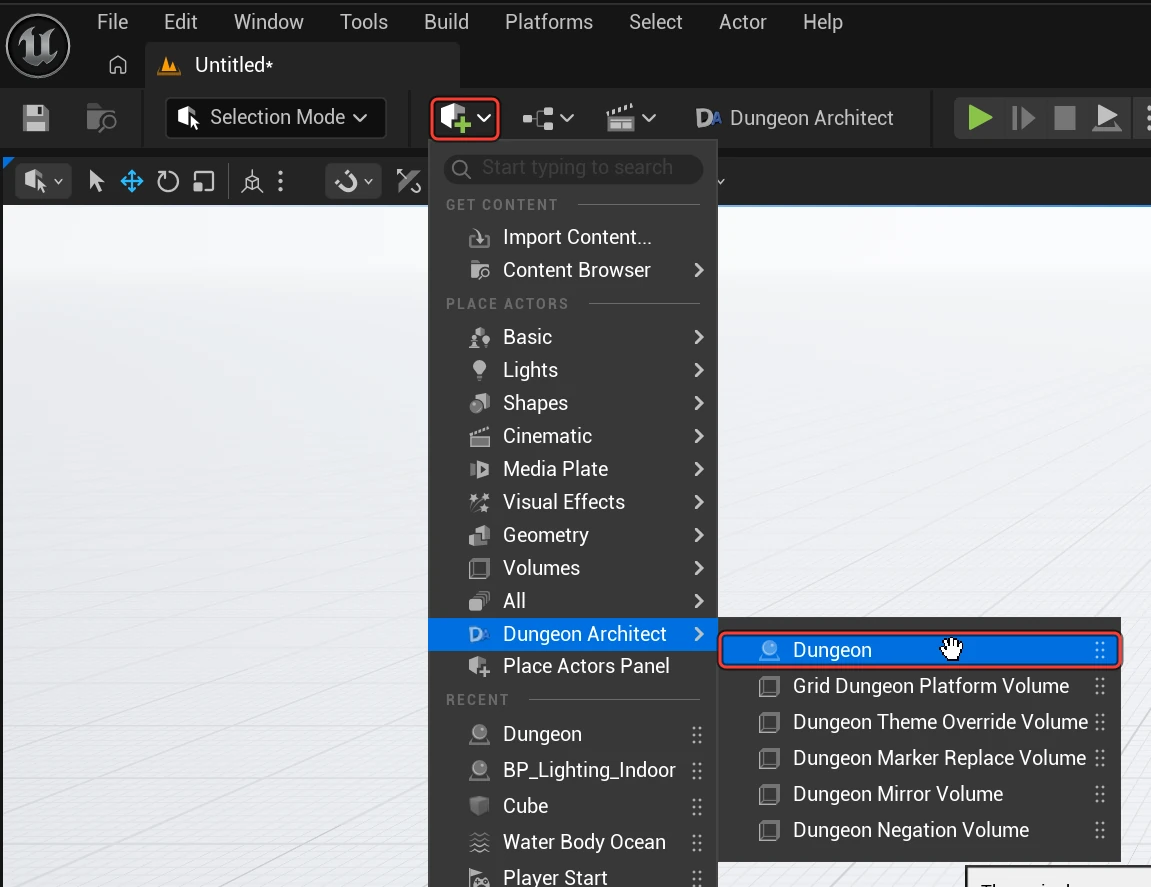Viewport: 1151px width, 887px height.
Task: Select Cube from recent actors
Action: pos(573,806)
